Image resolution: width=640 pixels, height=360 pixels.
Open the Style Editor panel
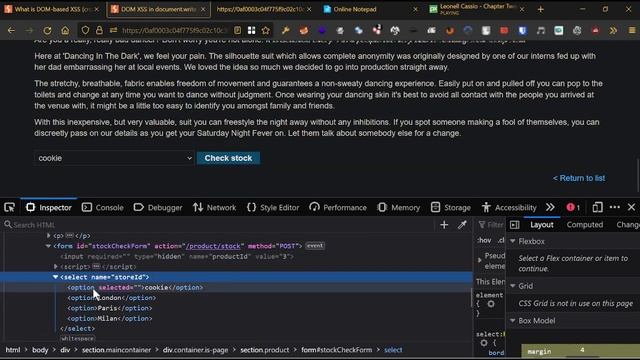(273, 207)
